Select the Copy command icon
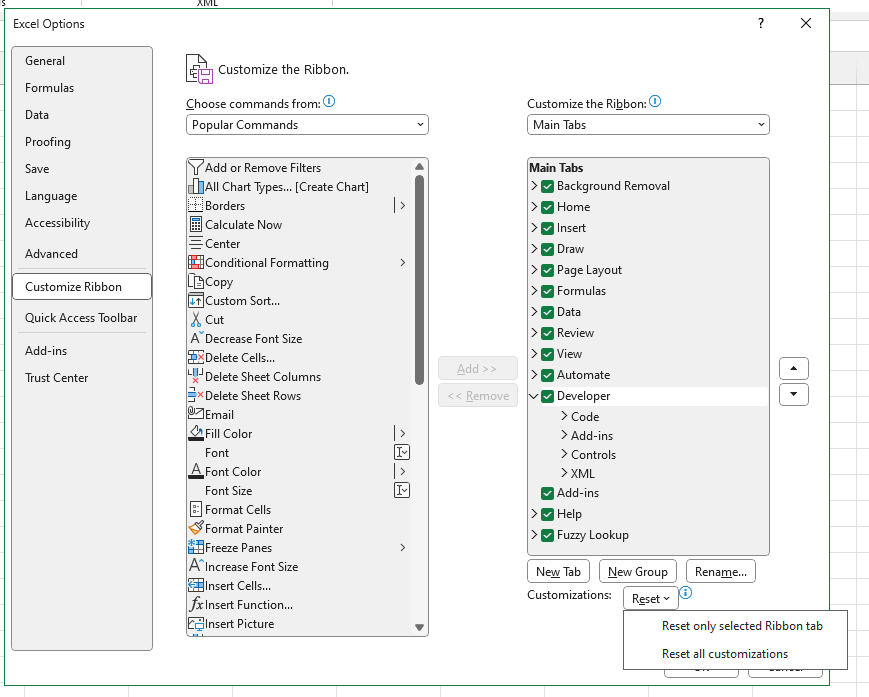This screenshot has width=869, height=697. (x=196, y=281)
